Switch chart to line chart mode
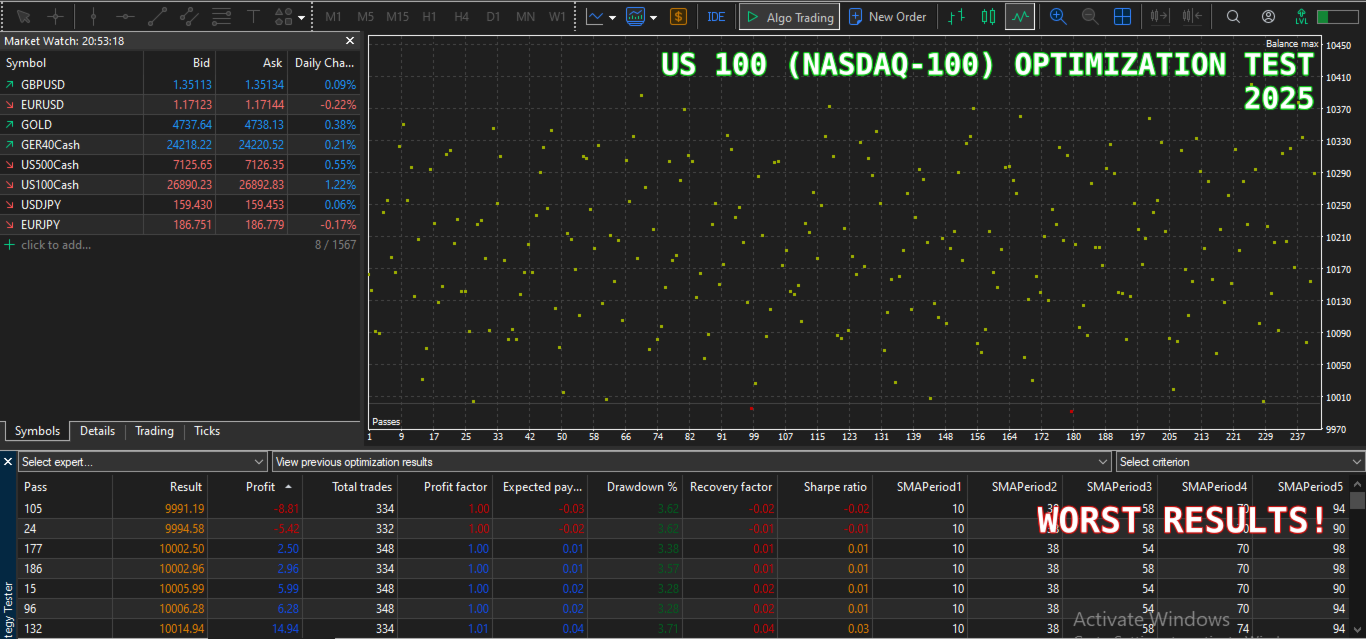 click(1020, 17)
